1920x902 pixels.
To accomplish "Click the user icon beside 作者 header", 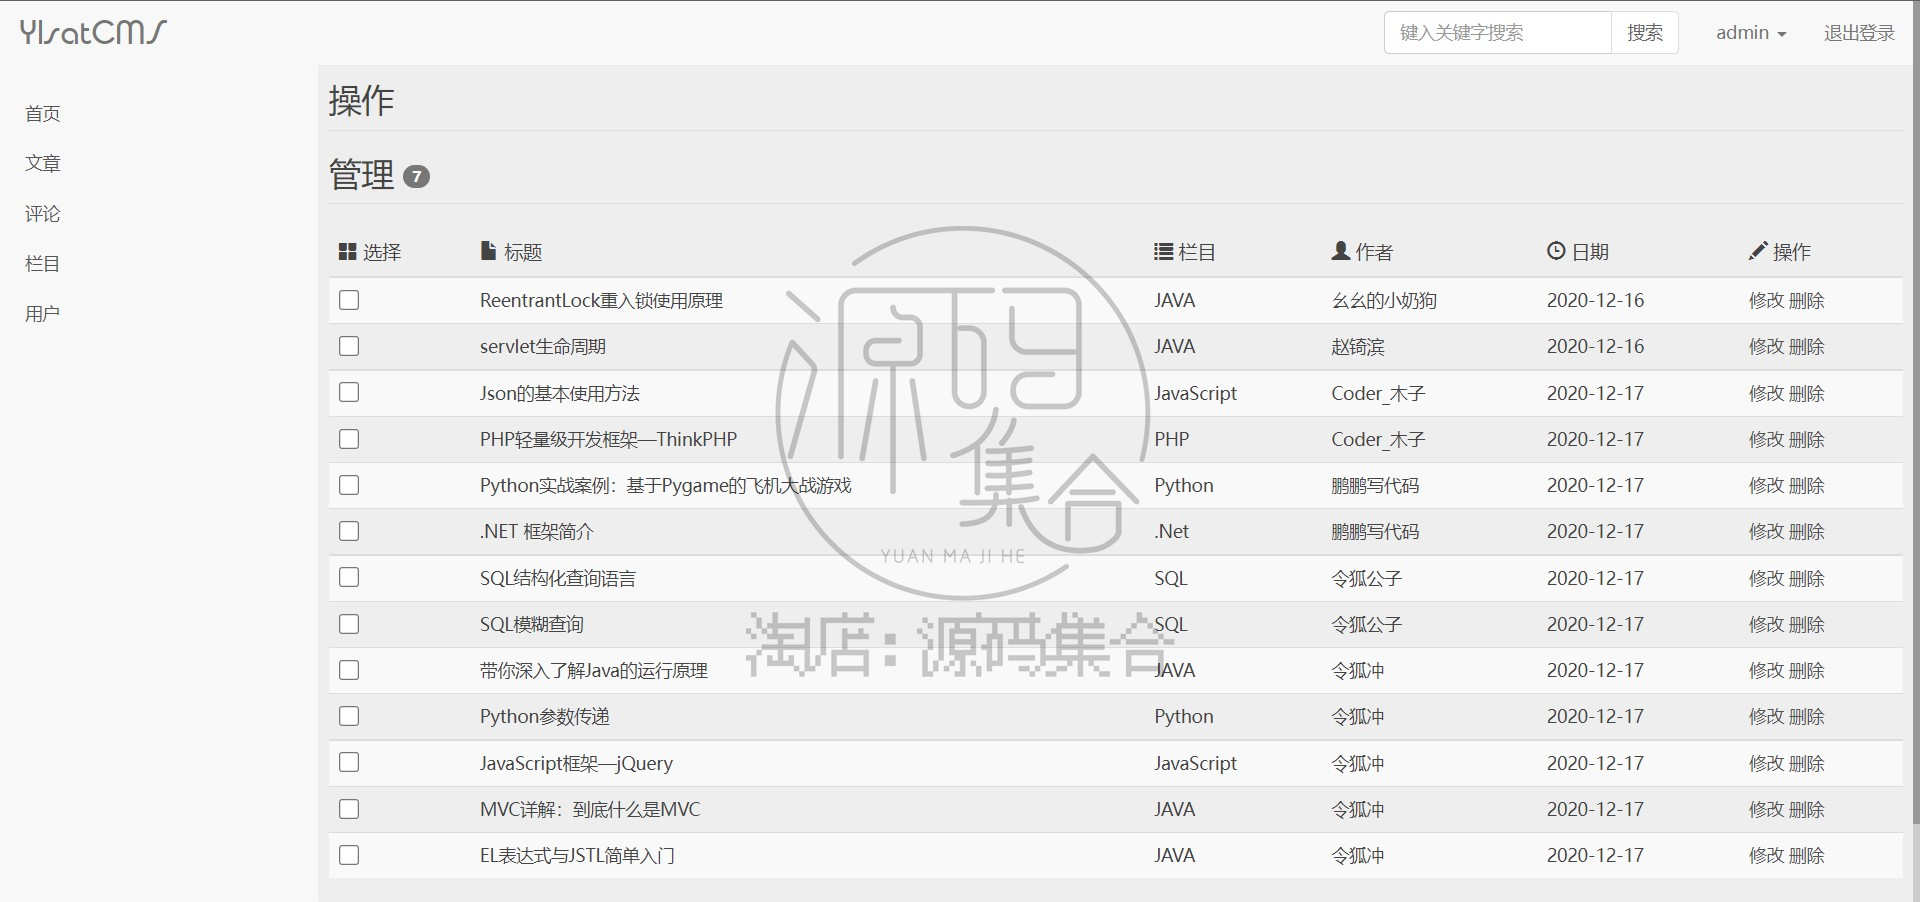I will pyautogui.click(x=1341, y=251).
